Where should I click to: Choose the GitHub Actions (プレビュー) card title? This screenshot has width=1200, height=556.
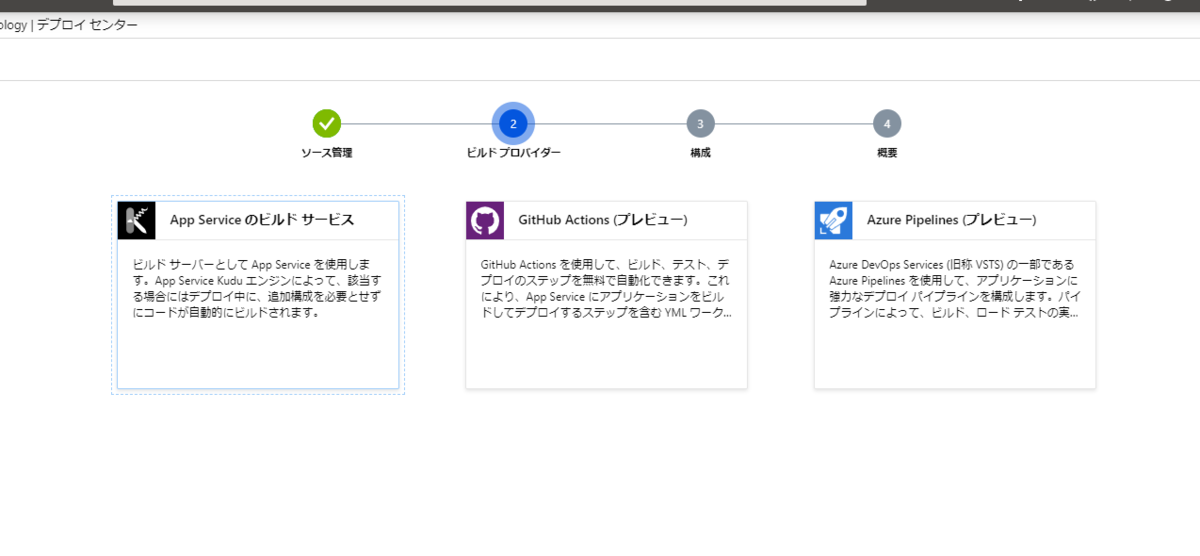603,220
